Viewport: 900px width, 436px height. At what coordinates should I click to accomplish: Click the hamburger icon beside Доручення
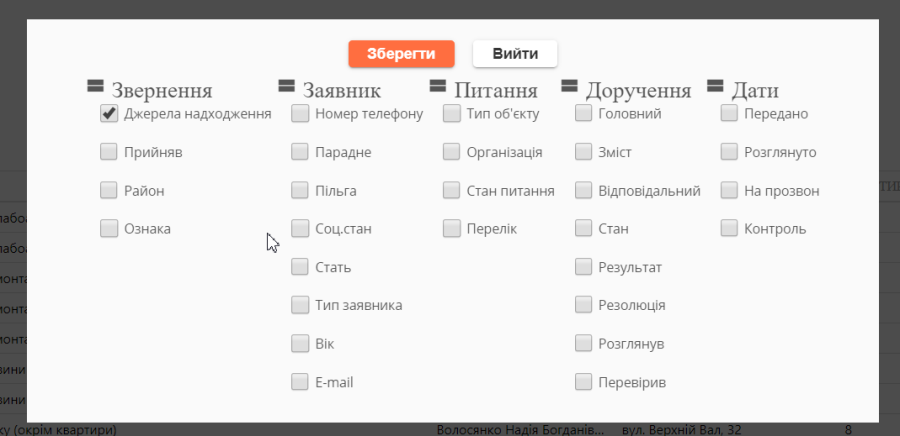click(570, 87)
